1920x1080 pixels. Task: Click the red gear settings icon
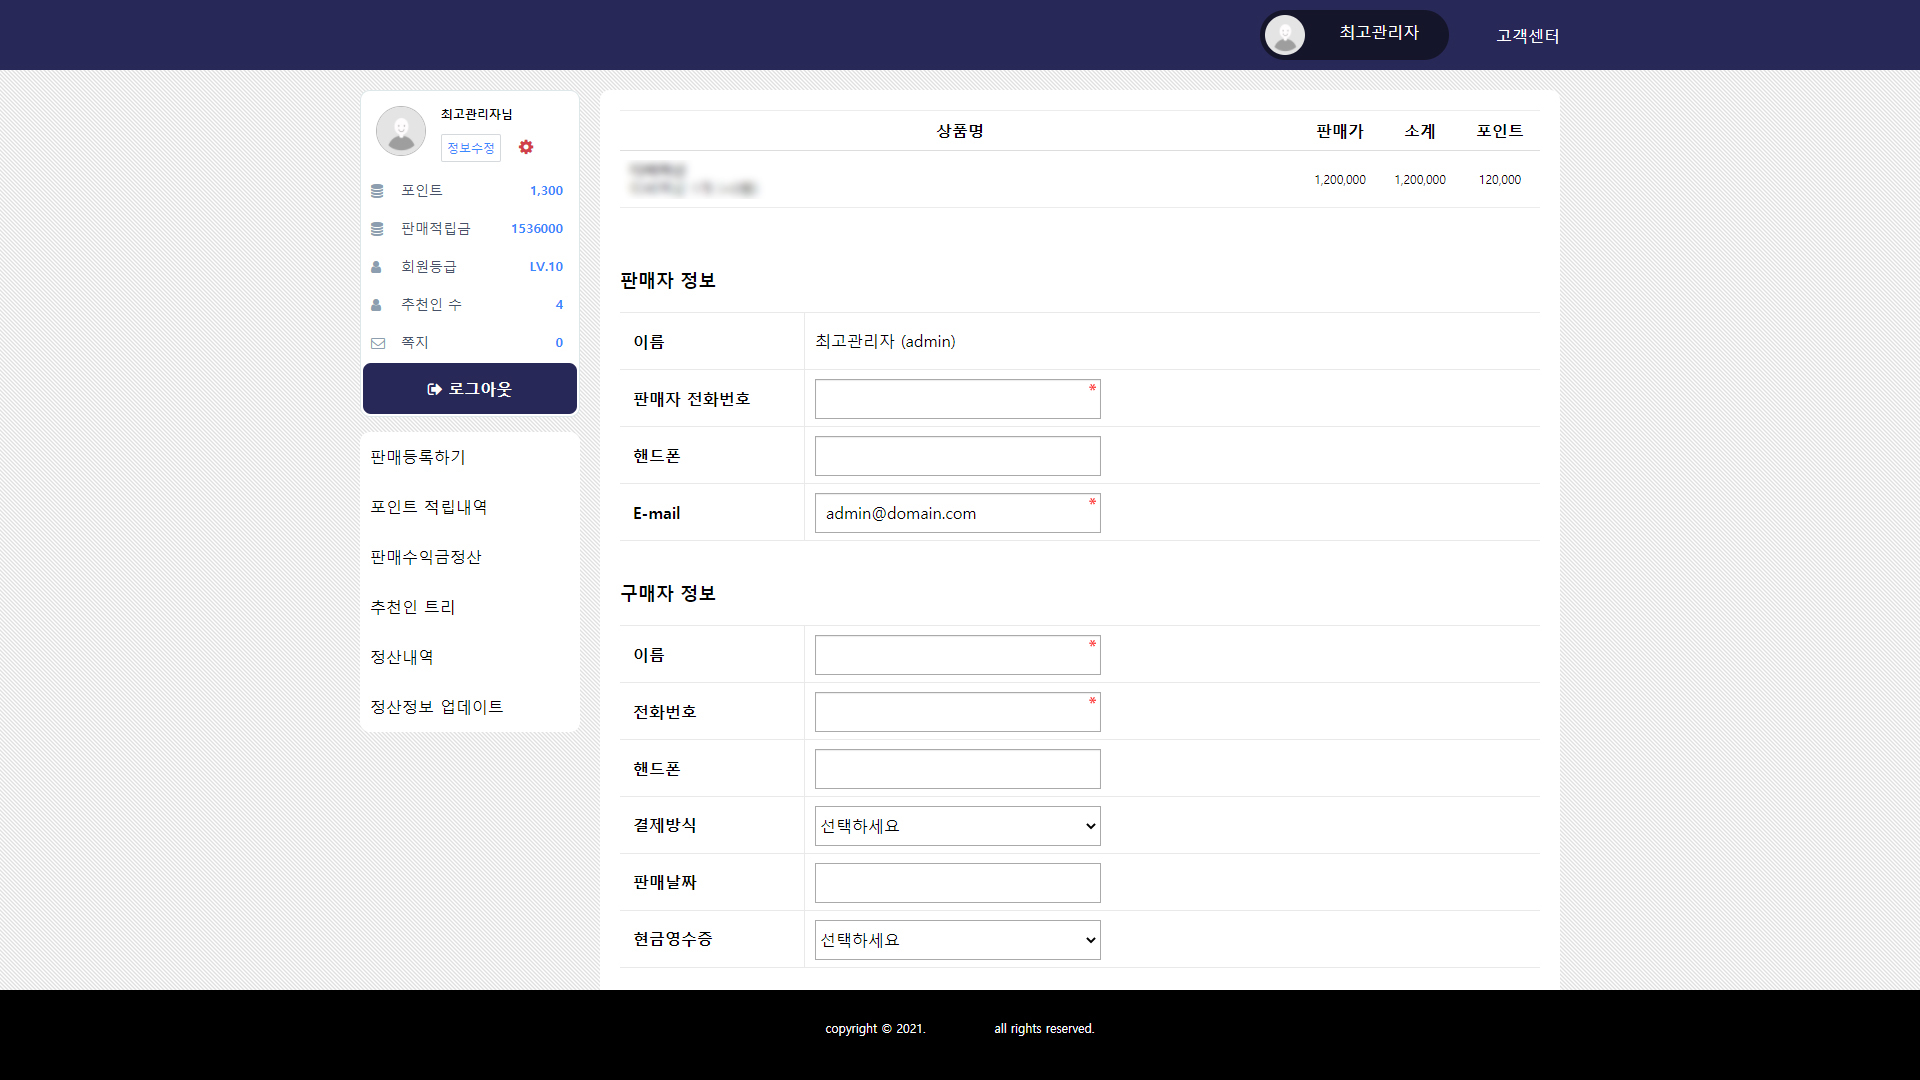point(526,147)
